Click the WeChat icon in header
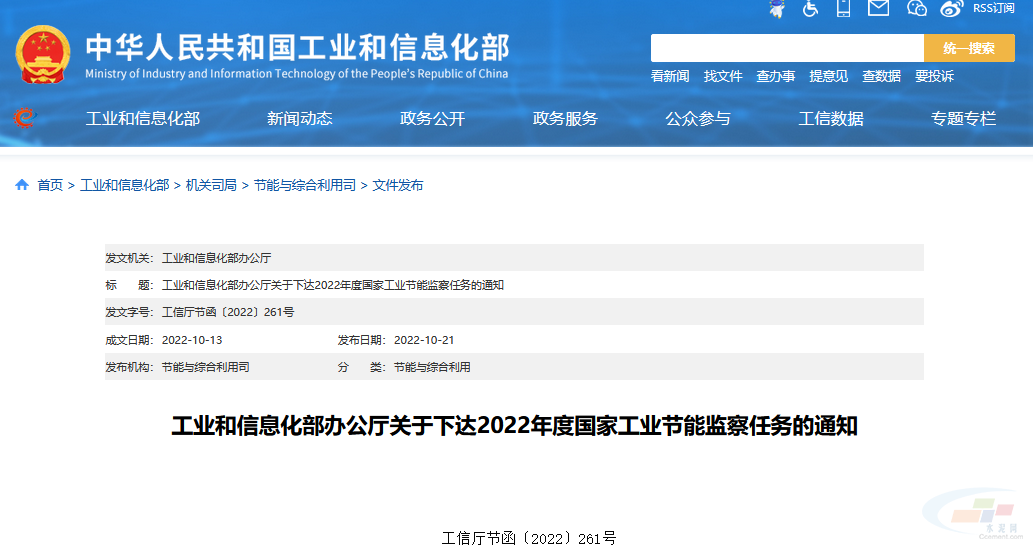This screenshot has width=1033, height=549. click(x=917, y=8)
